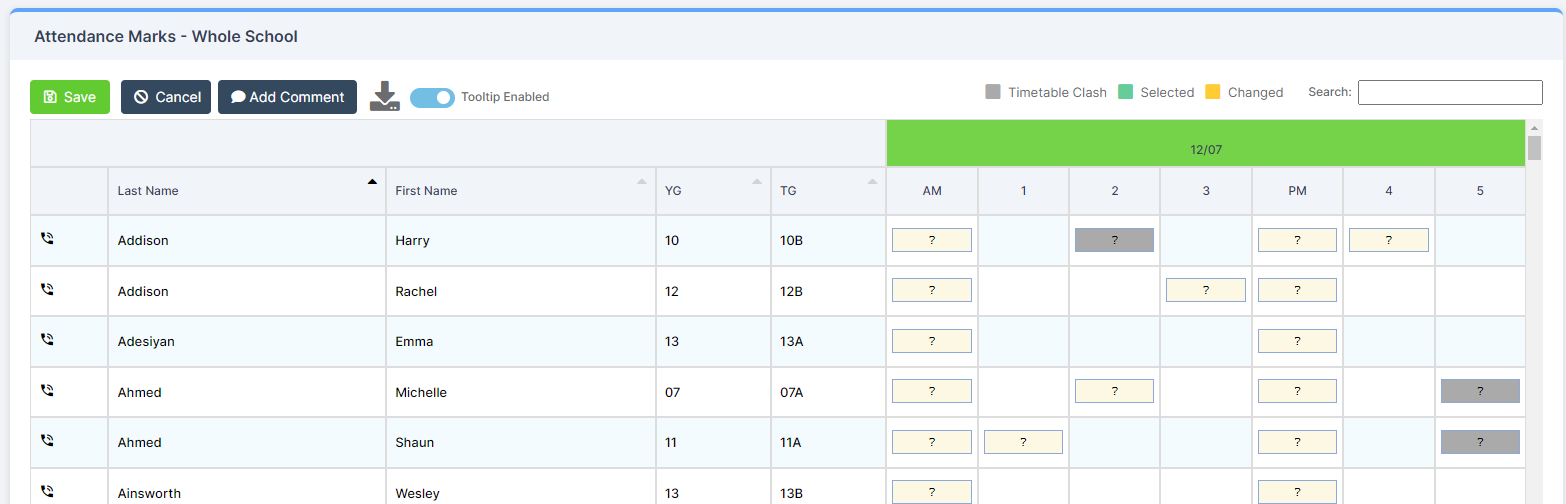Click the Add Comment button
1566x504 pixels.
click(x=287, y=97)
